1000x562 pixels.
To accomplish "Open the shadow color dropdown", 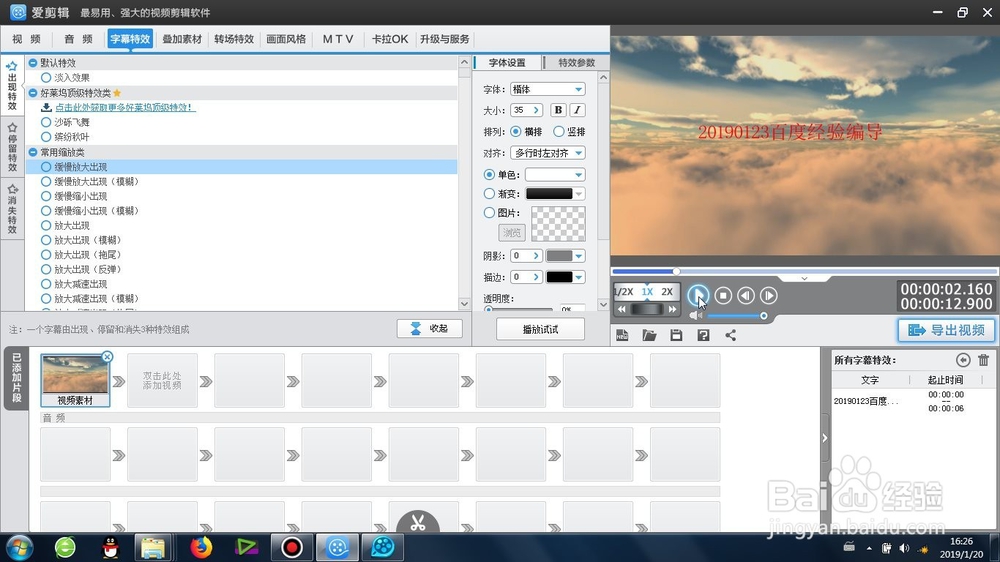I will click(x=578, y=256).
